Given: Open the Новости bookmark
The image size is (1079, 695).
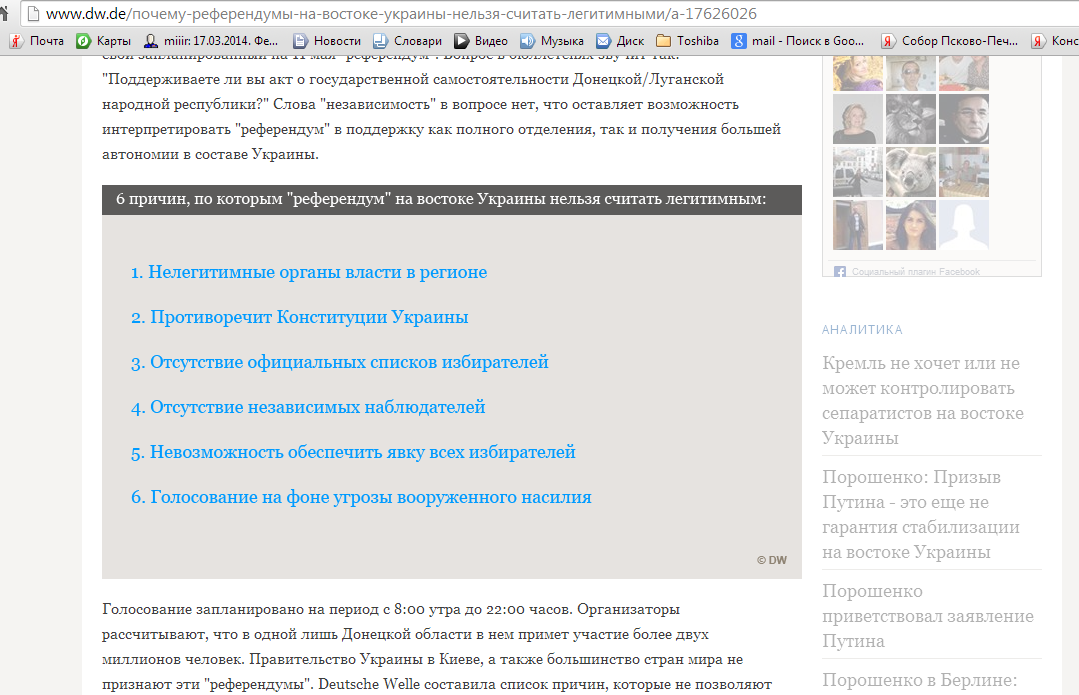Looking at the screenshot, I should click(x=327, y=41).
